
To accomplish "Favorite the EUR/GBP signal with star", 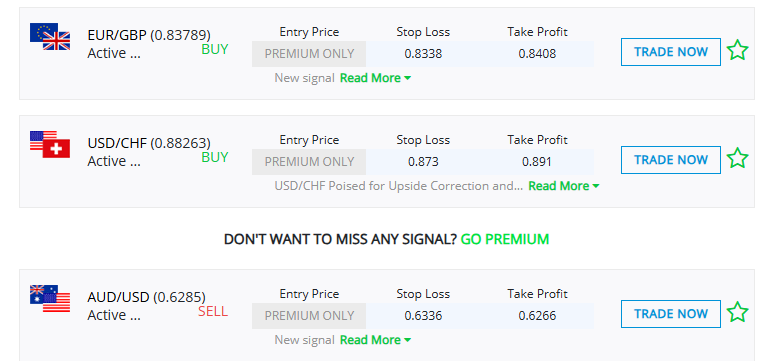I will click(737, 51).
